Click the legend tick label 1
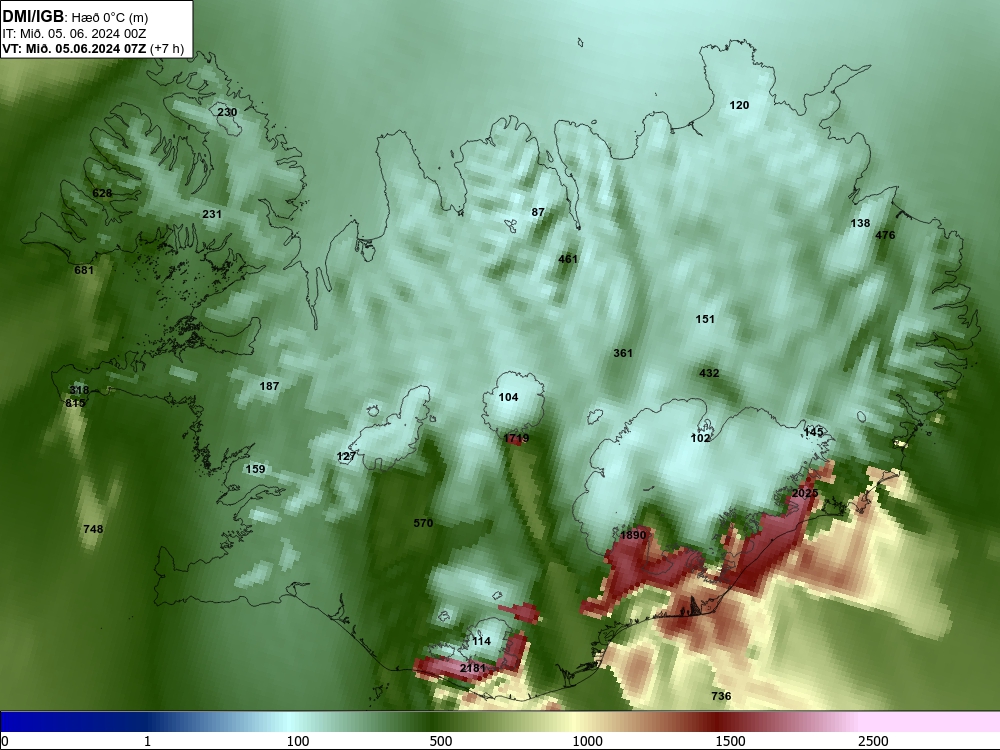Viewport: 1000px width, 750px height. pyautogui.click(x=147, y=741)
